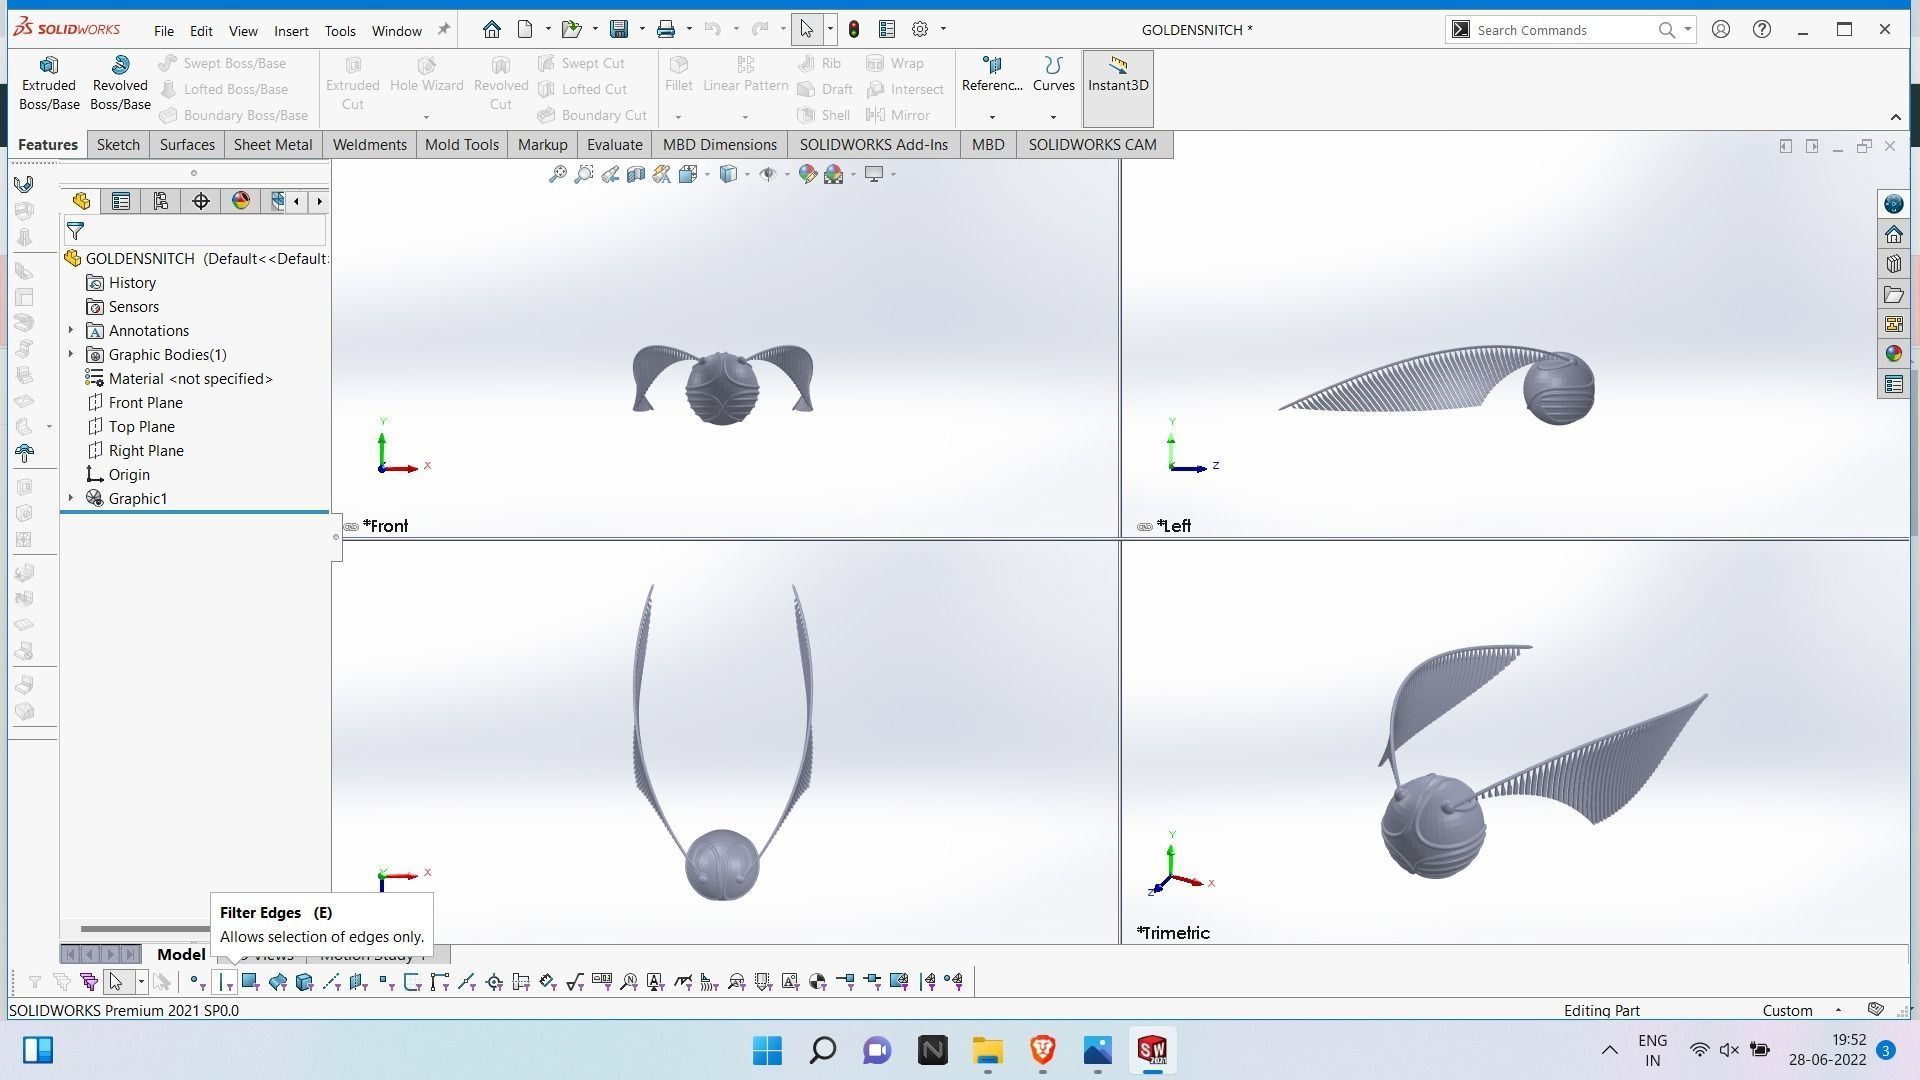
Task: Select Material <not specified> in tree
Action: pos(190,378)
